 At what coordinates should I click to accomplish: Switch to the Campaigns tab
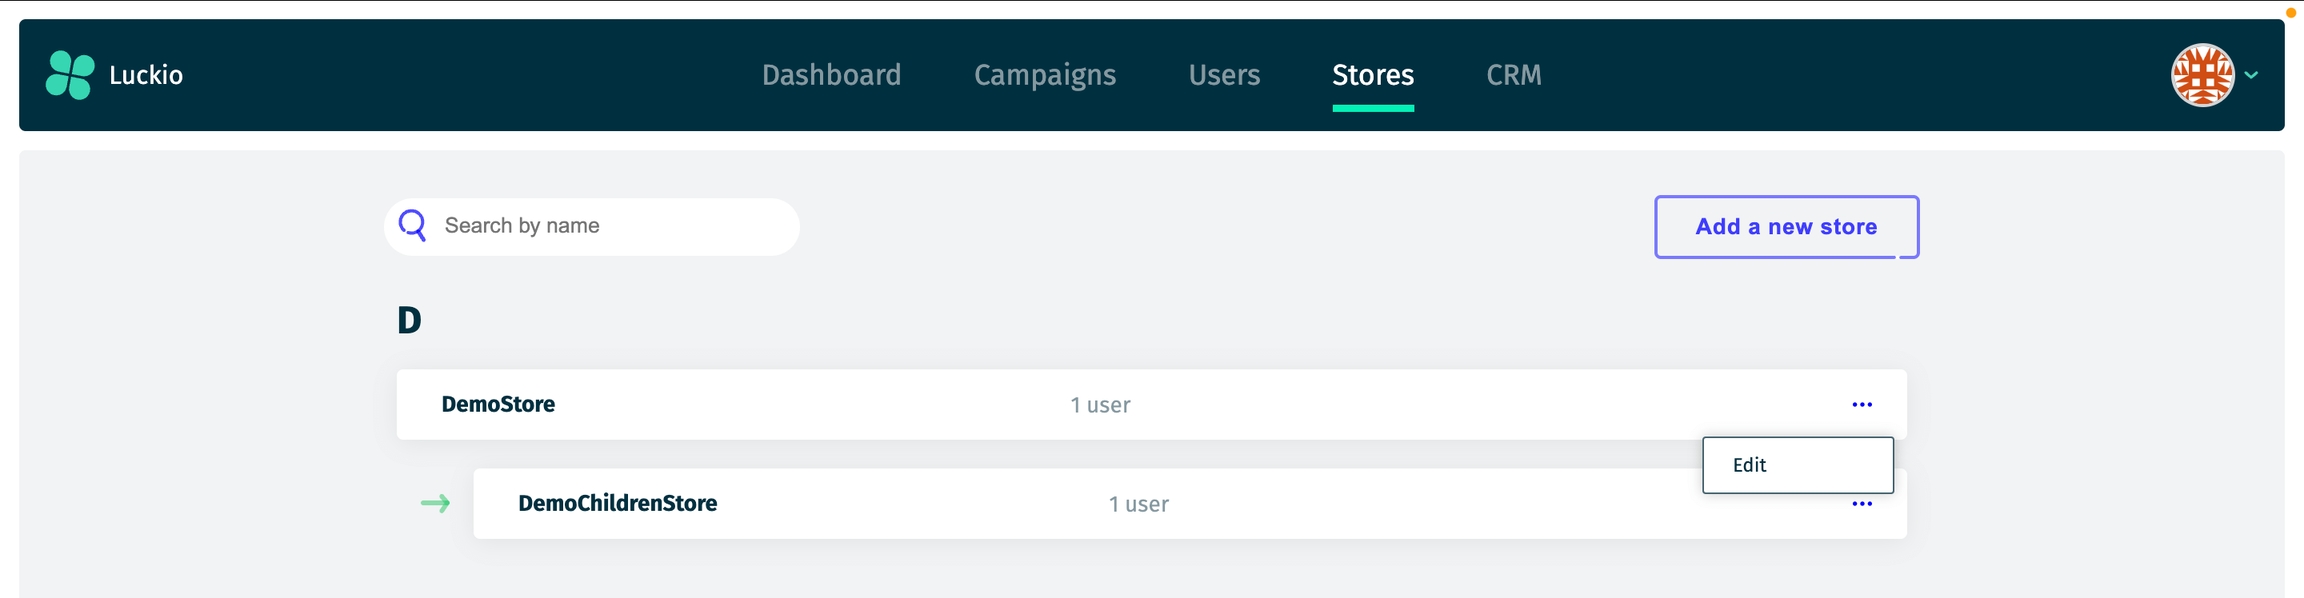point(1044,75)
